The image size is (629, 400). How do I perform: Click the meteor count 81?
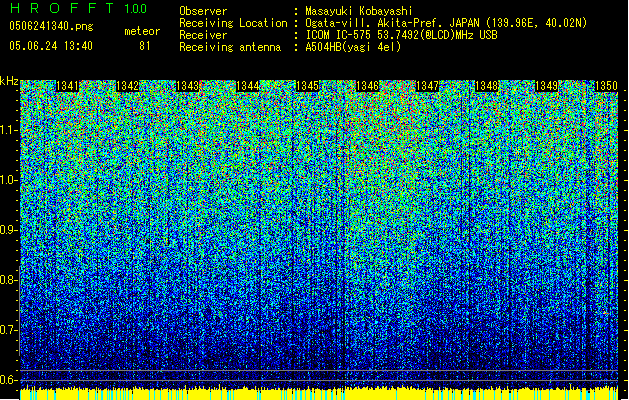145,46
